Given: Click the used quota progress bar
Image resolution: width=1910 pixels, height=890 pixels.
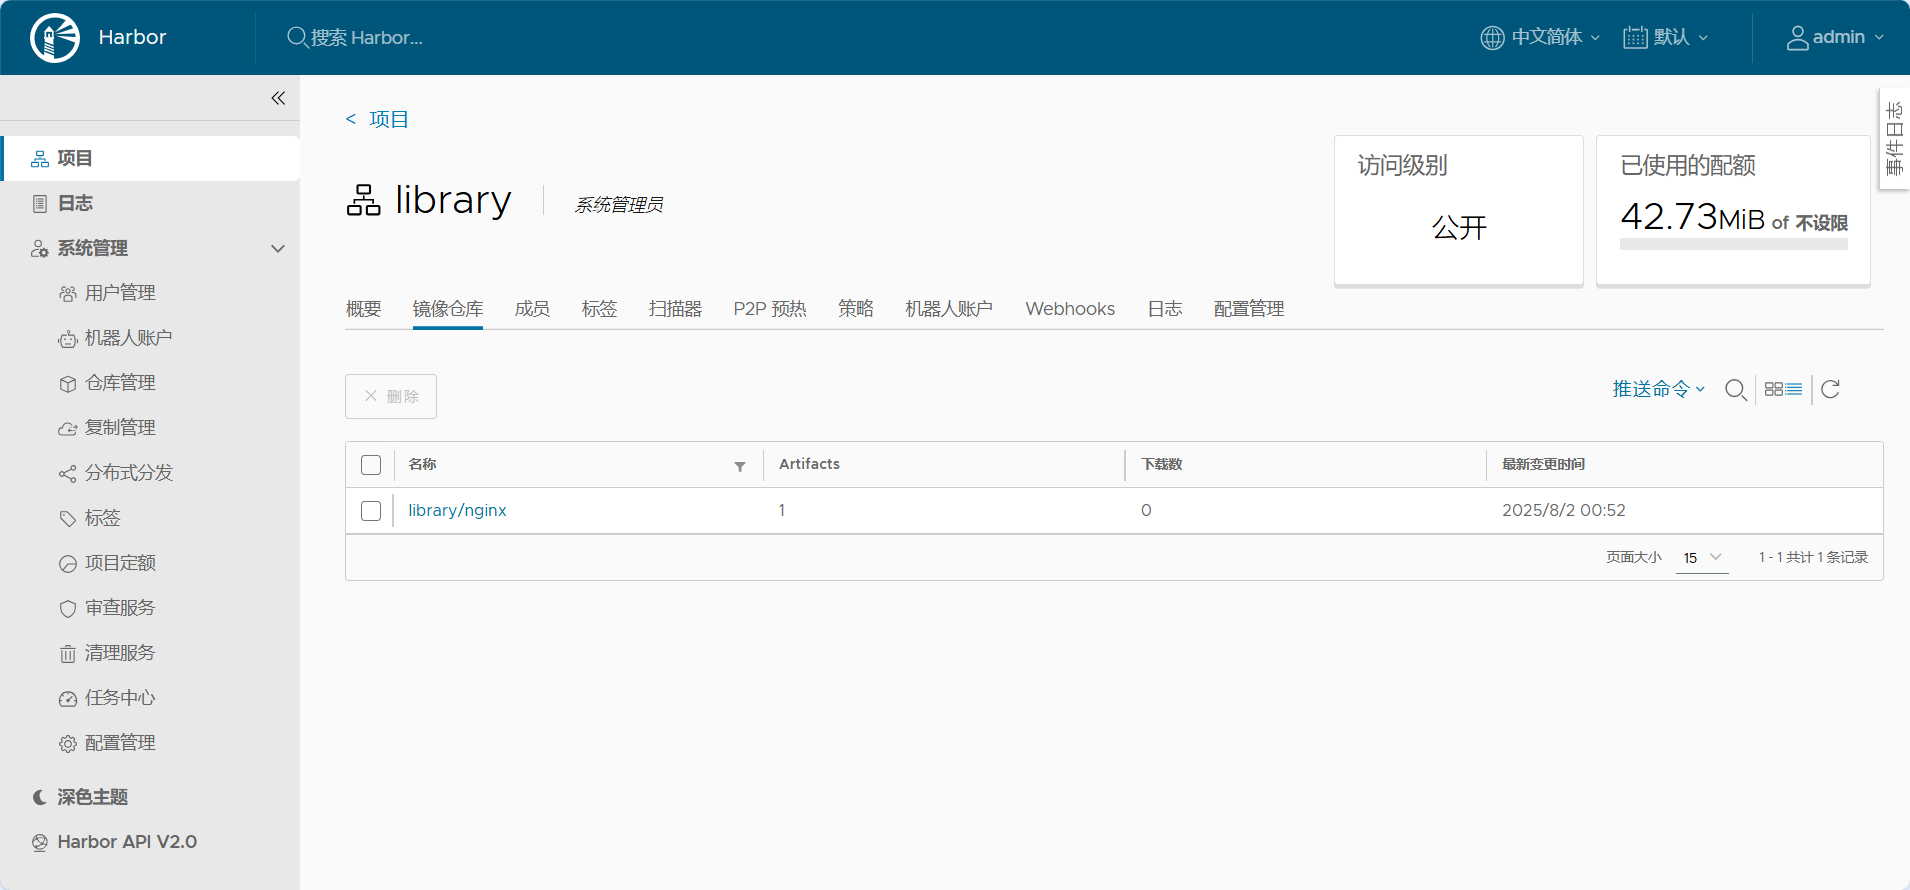Looking at the screenshot, I should click(1733, 244).
